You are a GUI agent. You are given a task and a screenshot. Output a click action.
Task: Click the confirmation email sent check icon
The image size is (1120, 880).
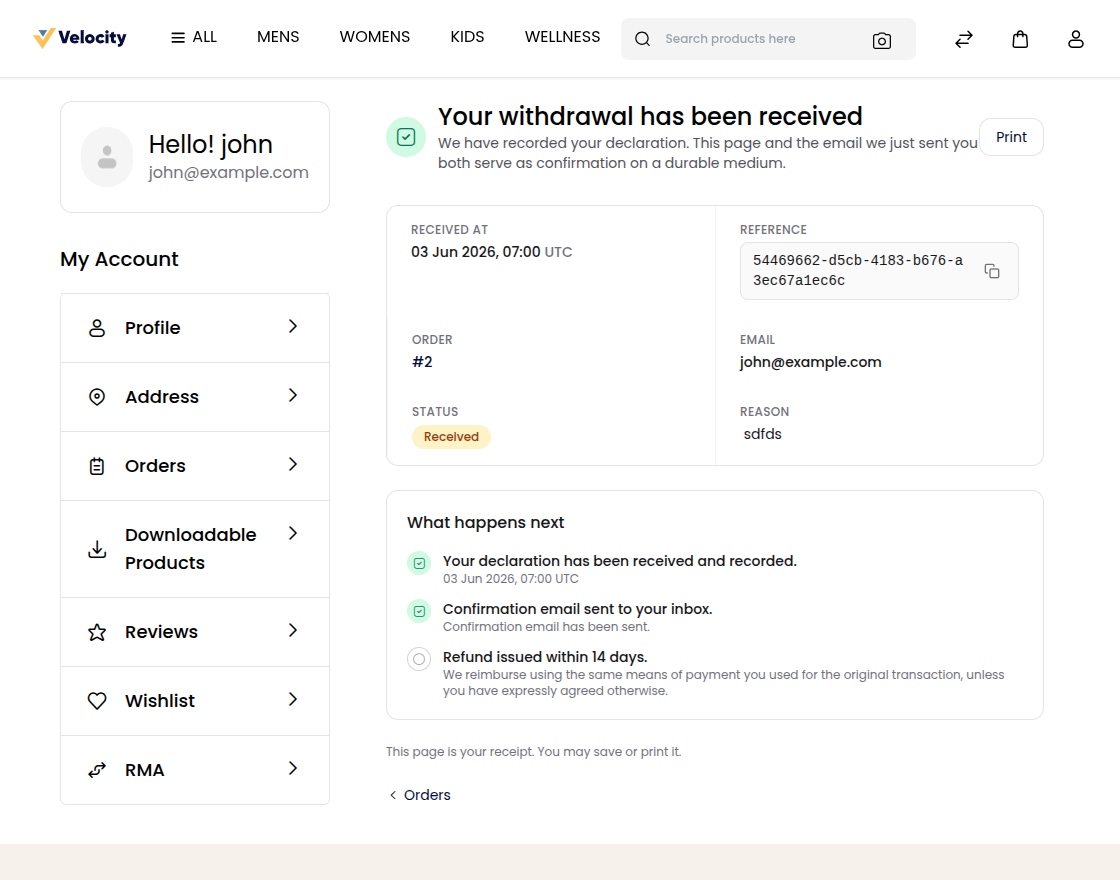pos(419,611)
